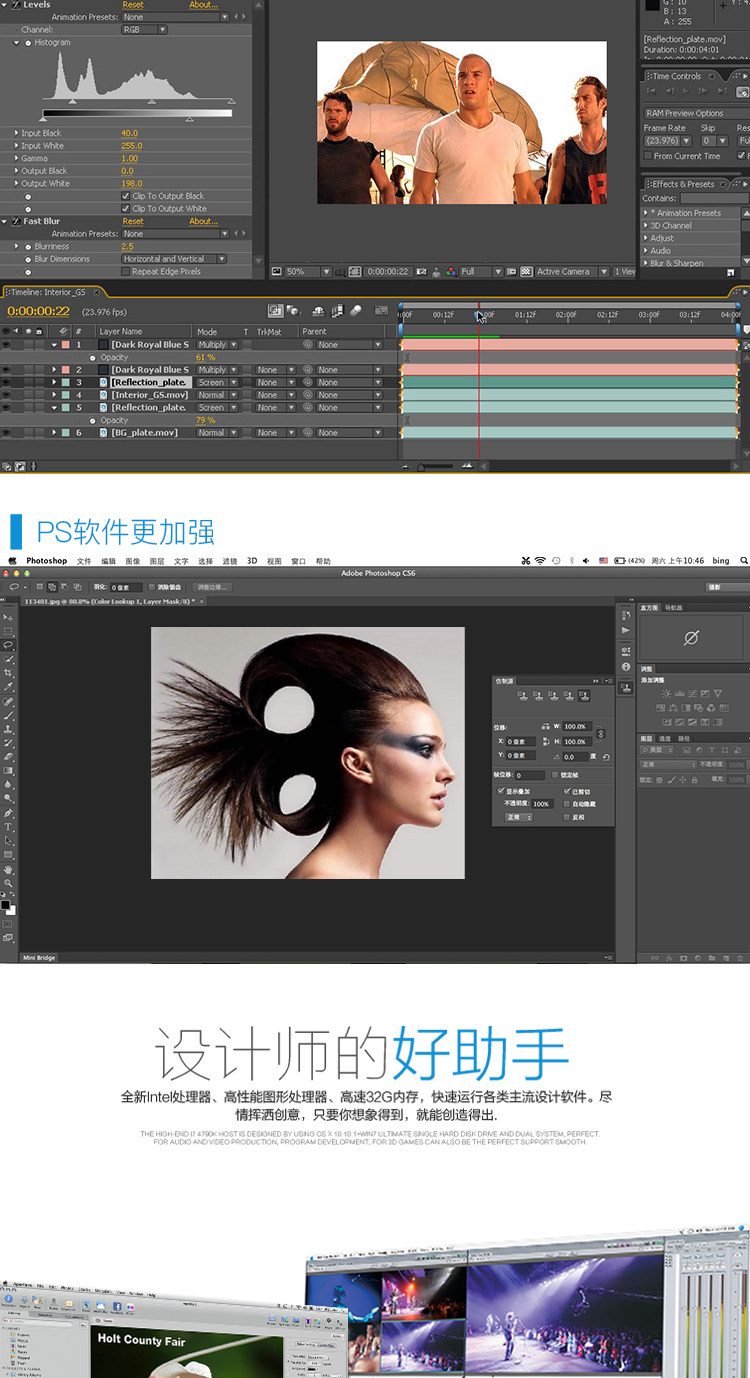Select the Gradient tool in Photoshop toolbar
Viewport: 750px width, 1378px height.
point(8,770)
